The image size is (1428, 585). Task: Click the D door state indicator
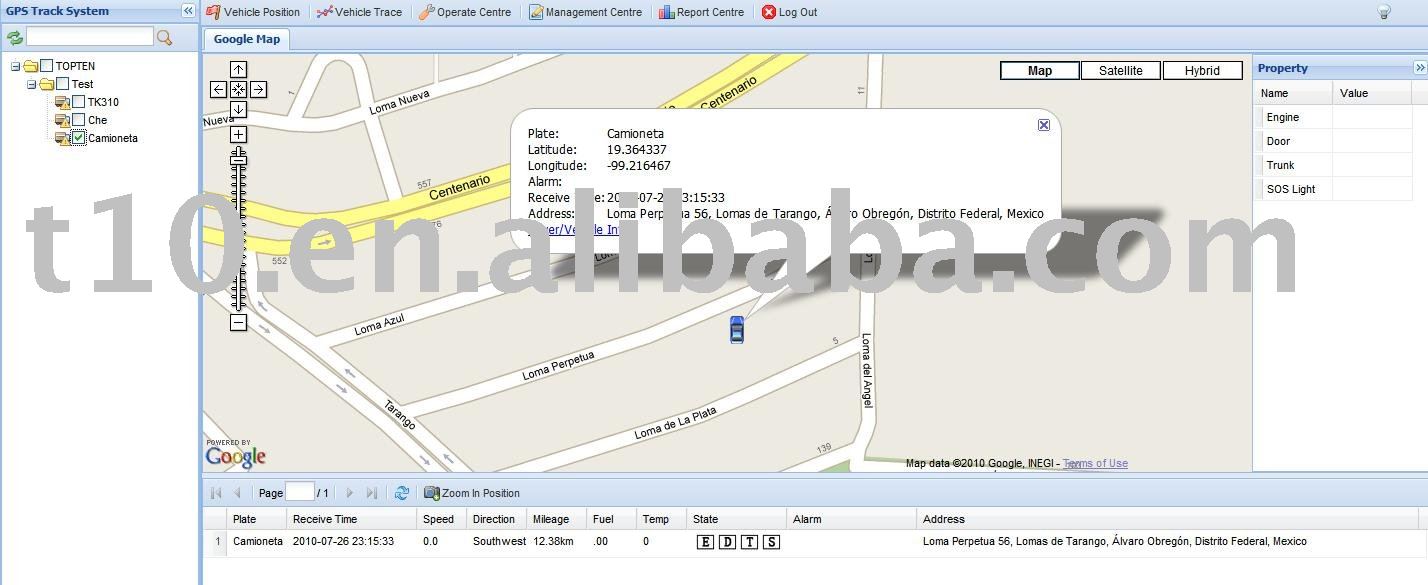[727, 542]
